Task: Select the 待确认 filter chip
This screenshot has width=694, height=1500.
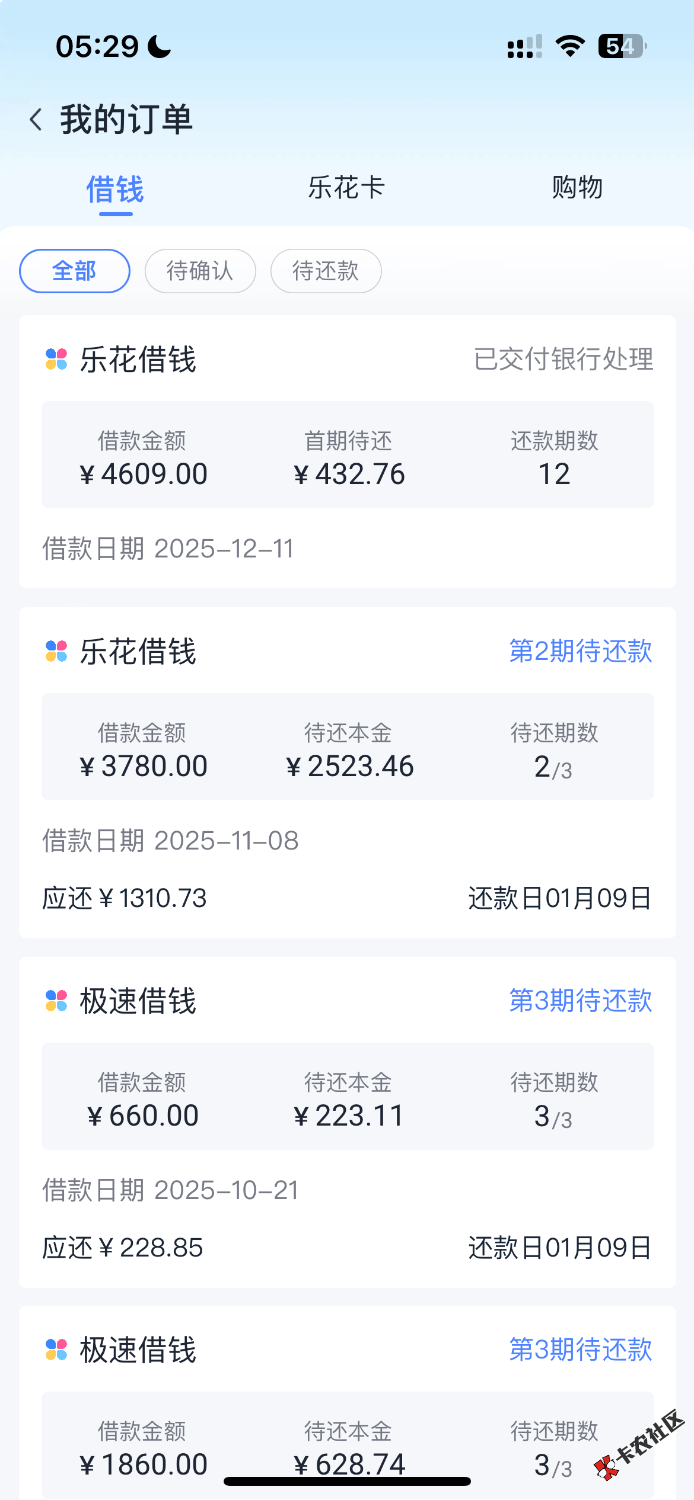Action: [200, 271]
